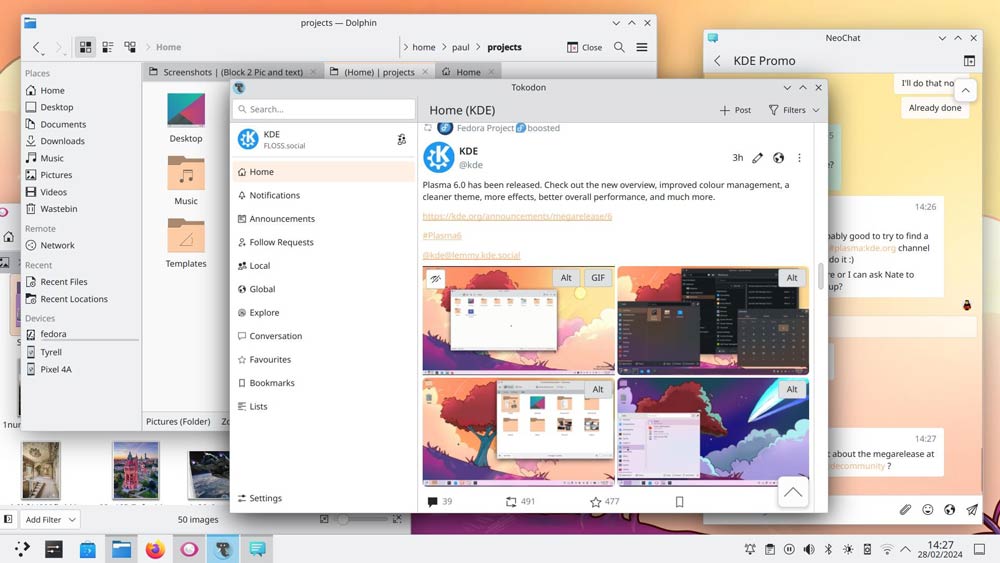Open Notifications in Tokodon sidebar
Image resolution: width=1000 pixels, height=563 pixels.
pyautogui.click(x=274, y=195)
